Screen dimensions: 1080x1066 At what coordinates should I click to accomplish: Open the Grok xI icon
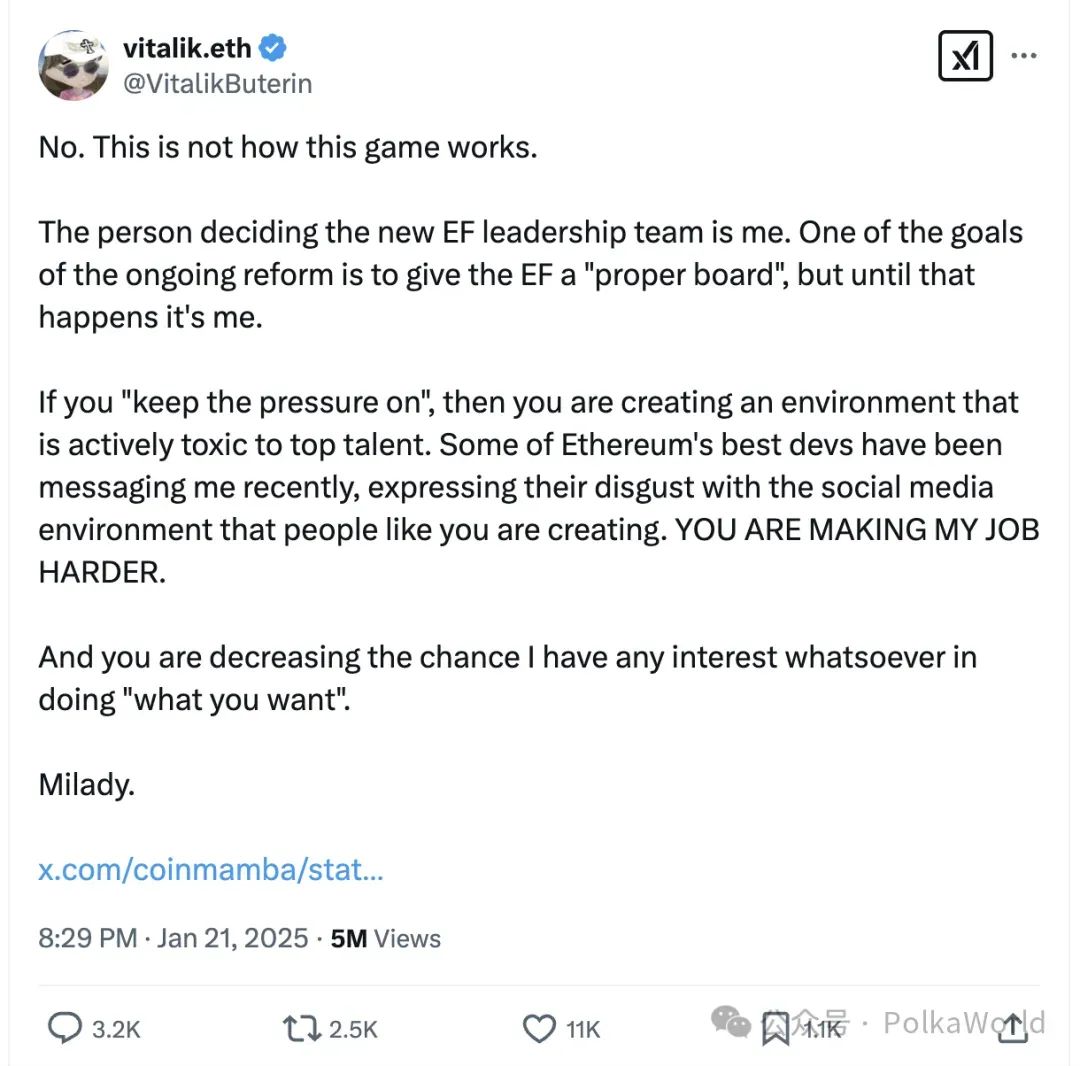[965, 56]
